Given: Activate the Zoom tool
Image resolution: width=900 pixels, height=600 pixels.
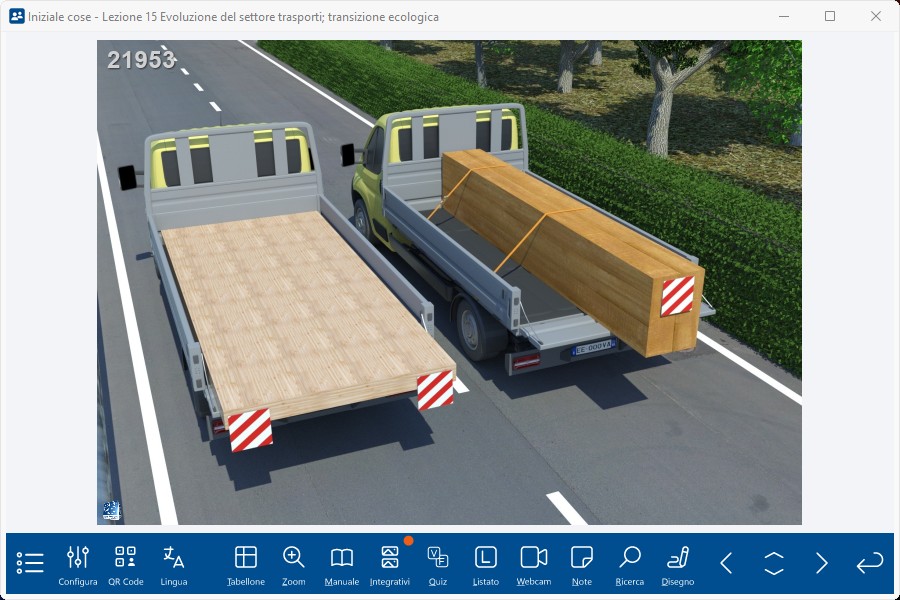Looking at the screenshot, I should click(294, 564).
